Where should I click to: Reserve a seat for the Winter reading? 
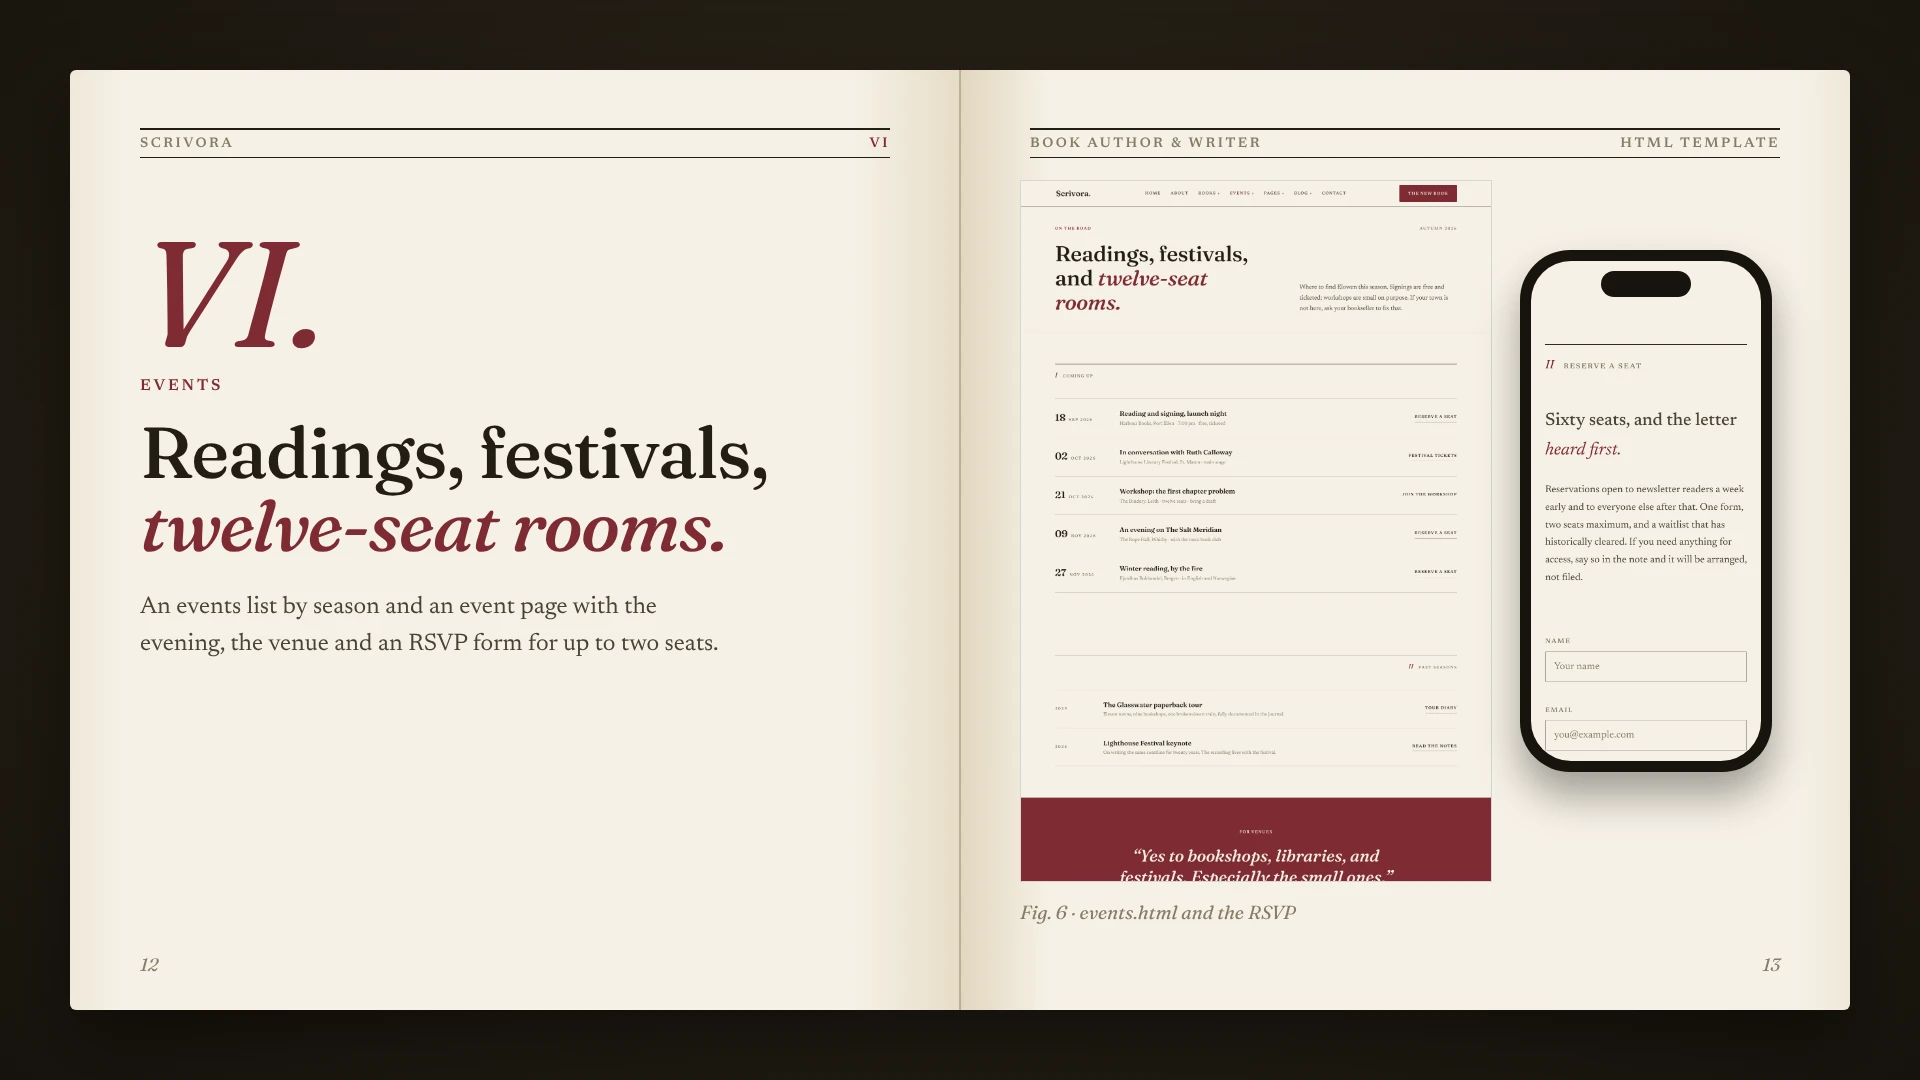click(x=1435, y=572)
